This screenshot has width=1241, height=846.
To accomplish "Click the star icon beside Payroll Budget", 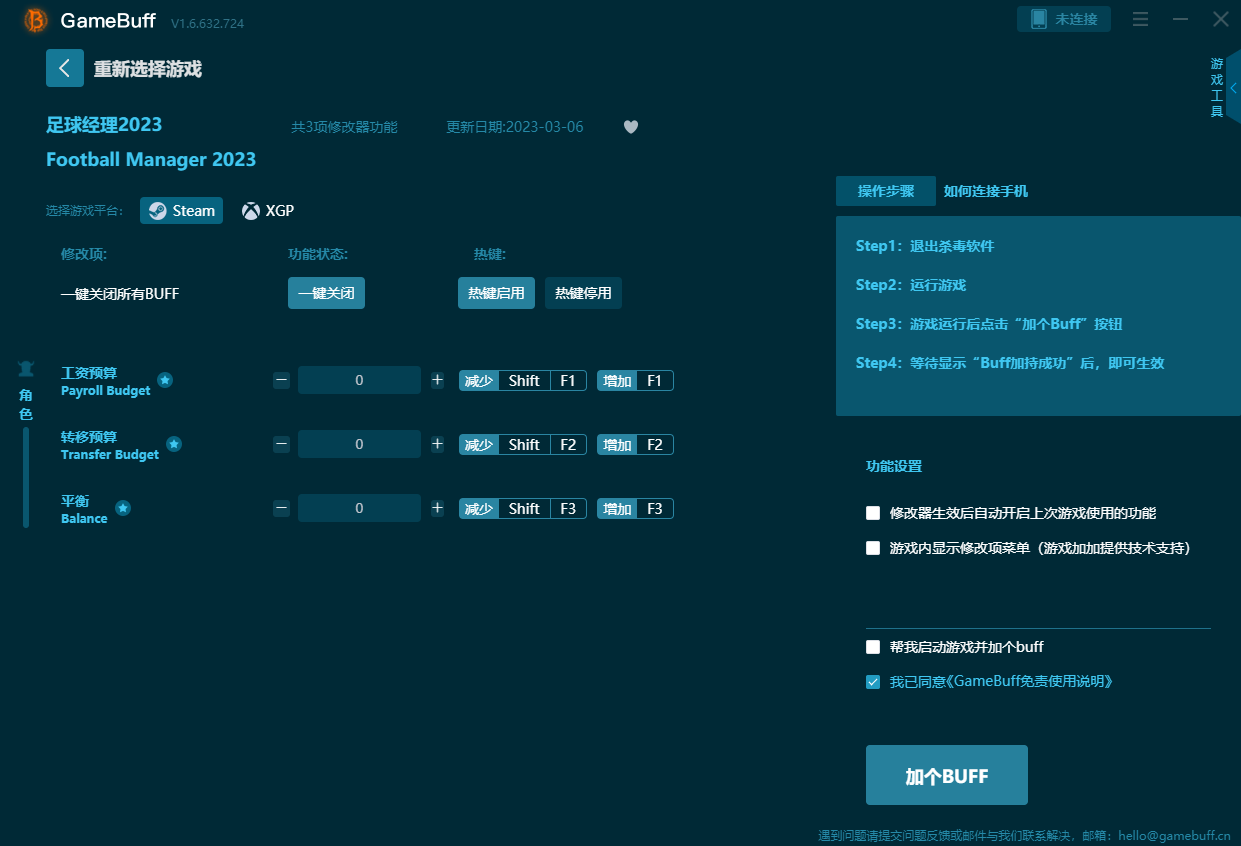I will 165,380.
